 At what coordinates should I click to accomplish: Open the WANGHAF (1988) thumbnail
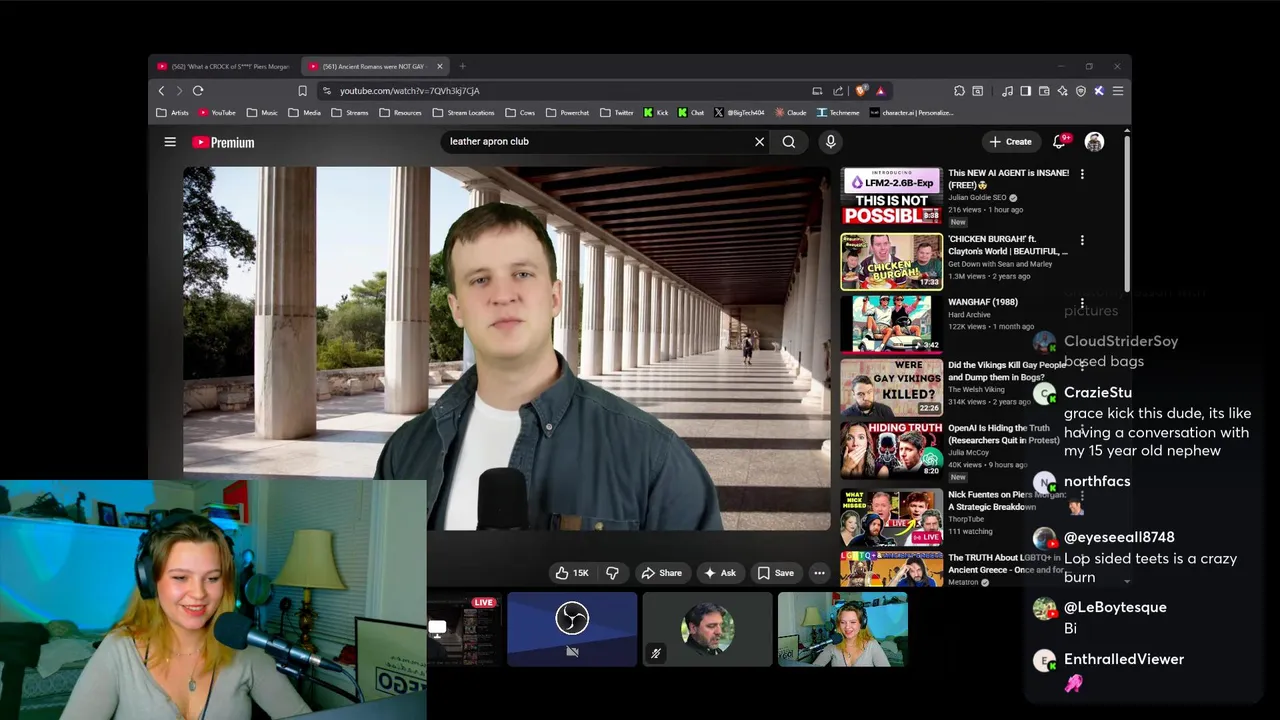(x=891, y=324)
